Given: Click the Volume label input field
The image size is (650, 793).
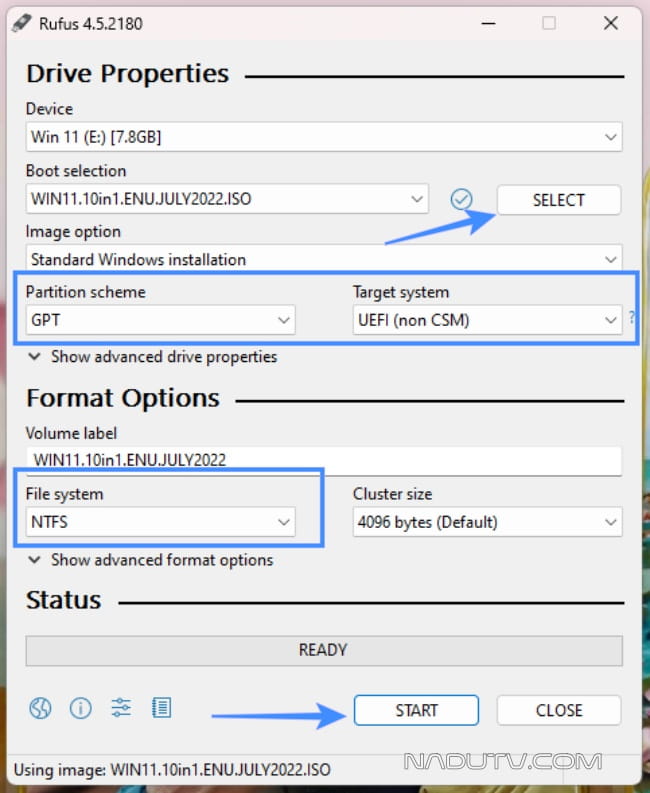Looking at the screenshot, I should pos(324,460).
